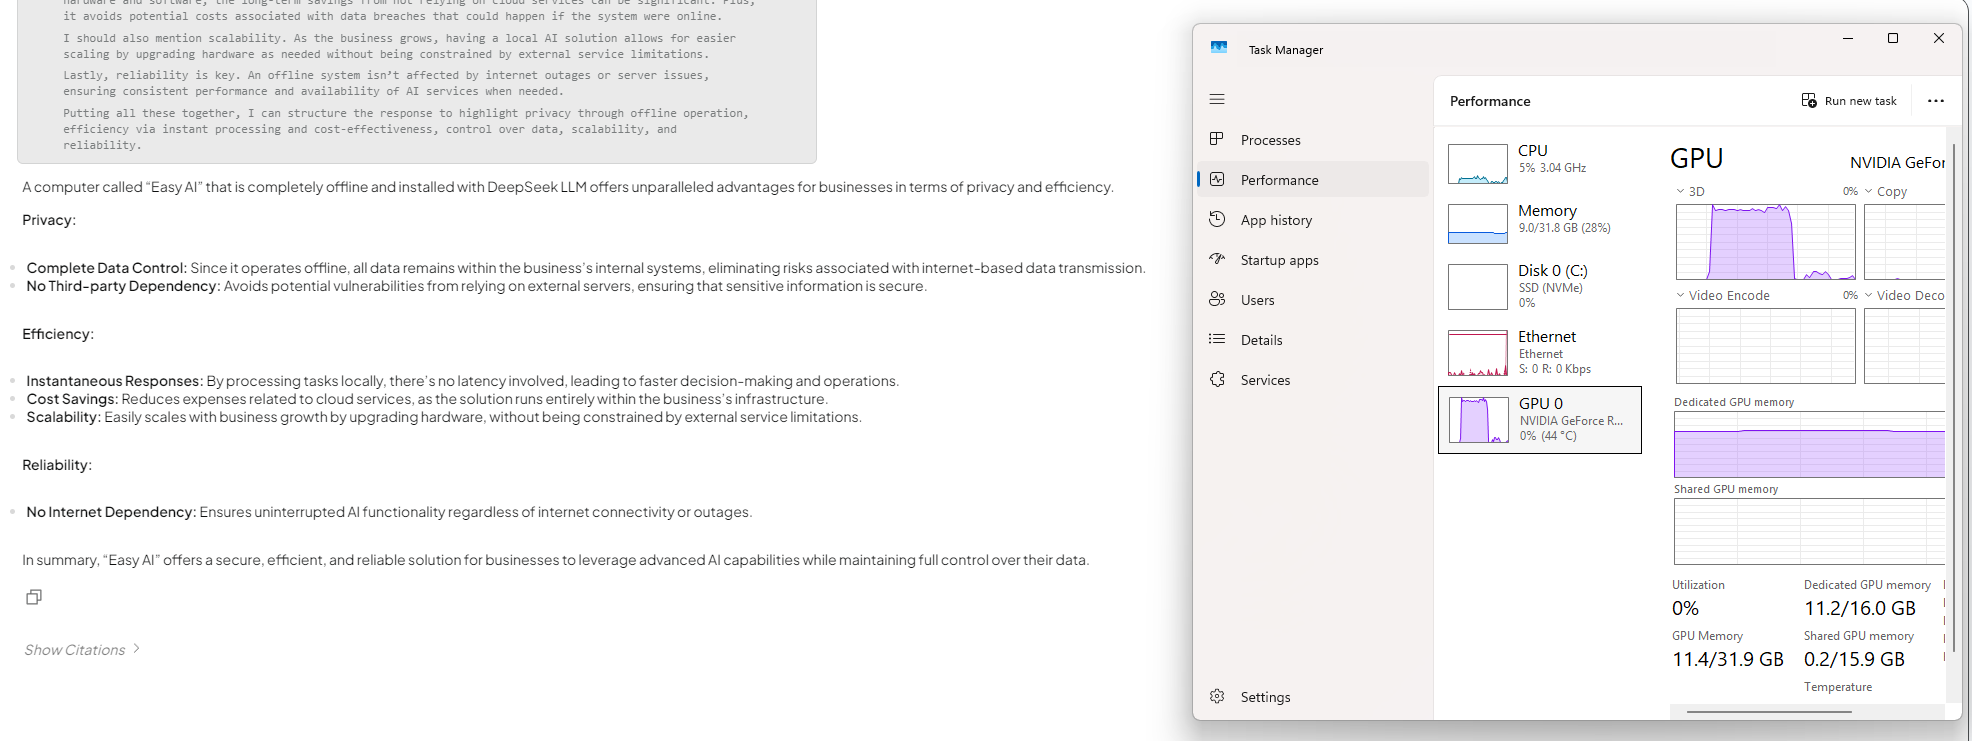1972x741 pixels.
Task: Click the Processes sidebar icon
Action: (1217, 139)
